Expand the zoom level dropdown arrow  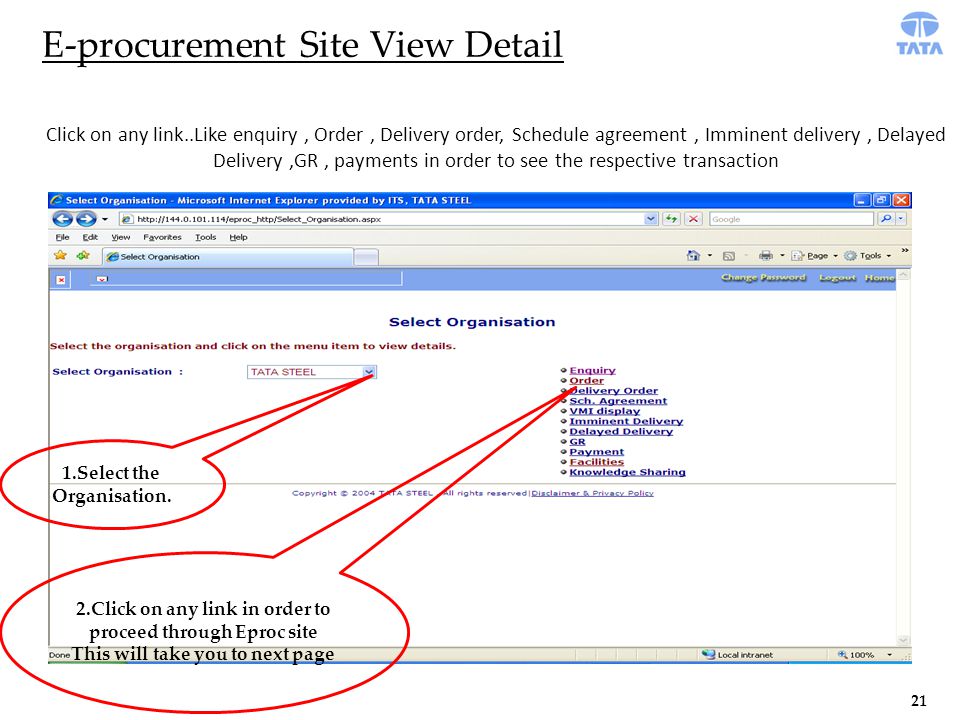pyautogui.click(x=890, y=655)
